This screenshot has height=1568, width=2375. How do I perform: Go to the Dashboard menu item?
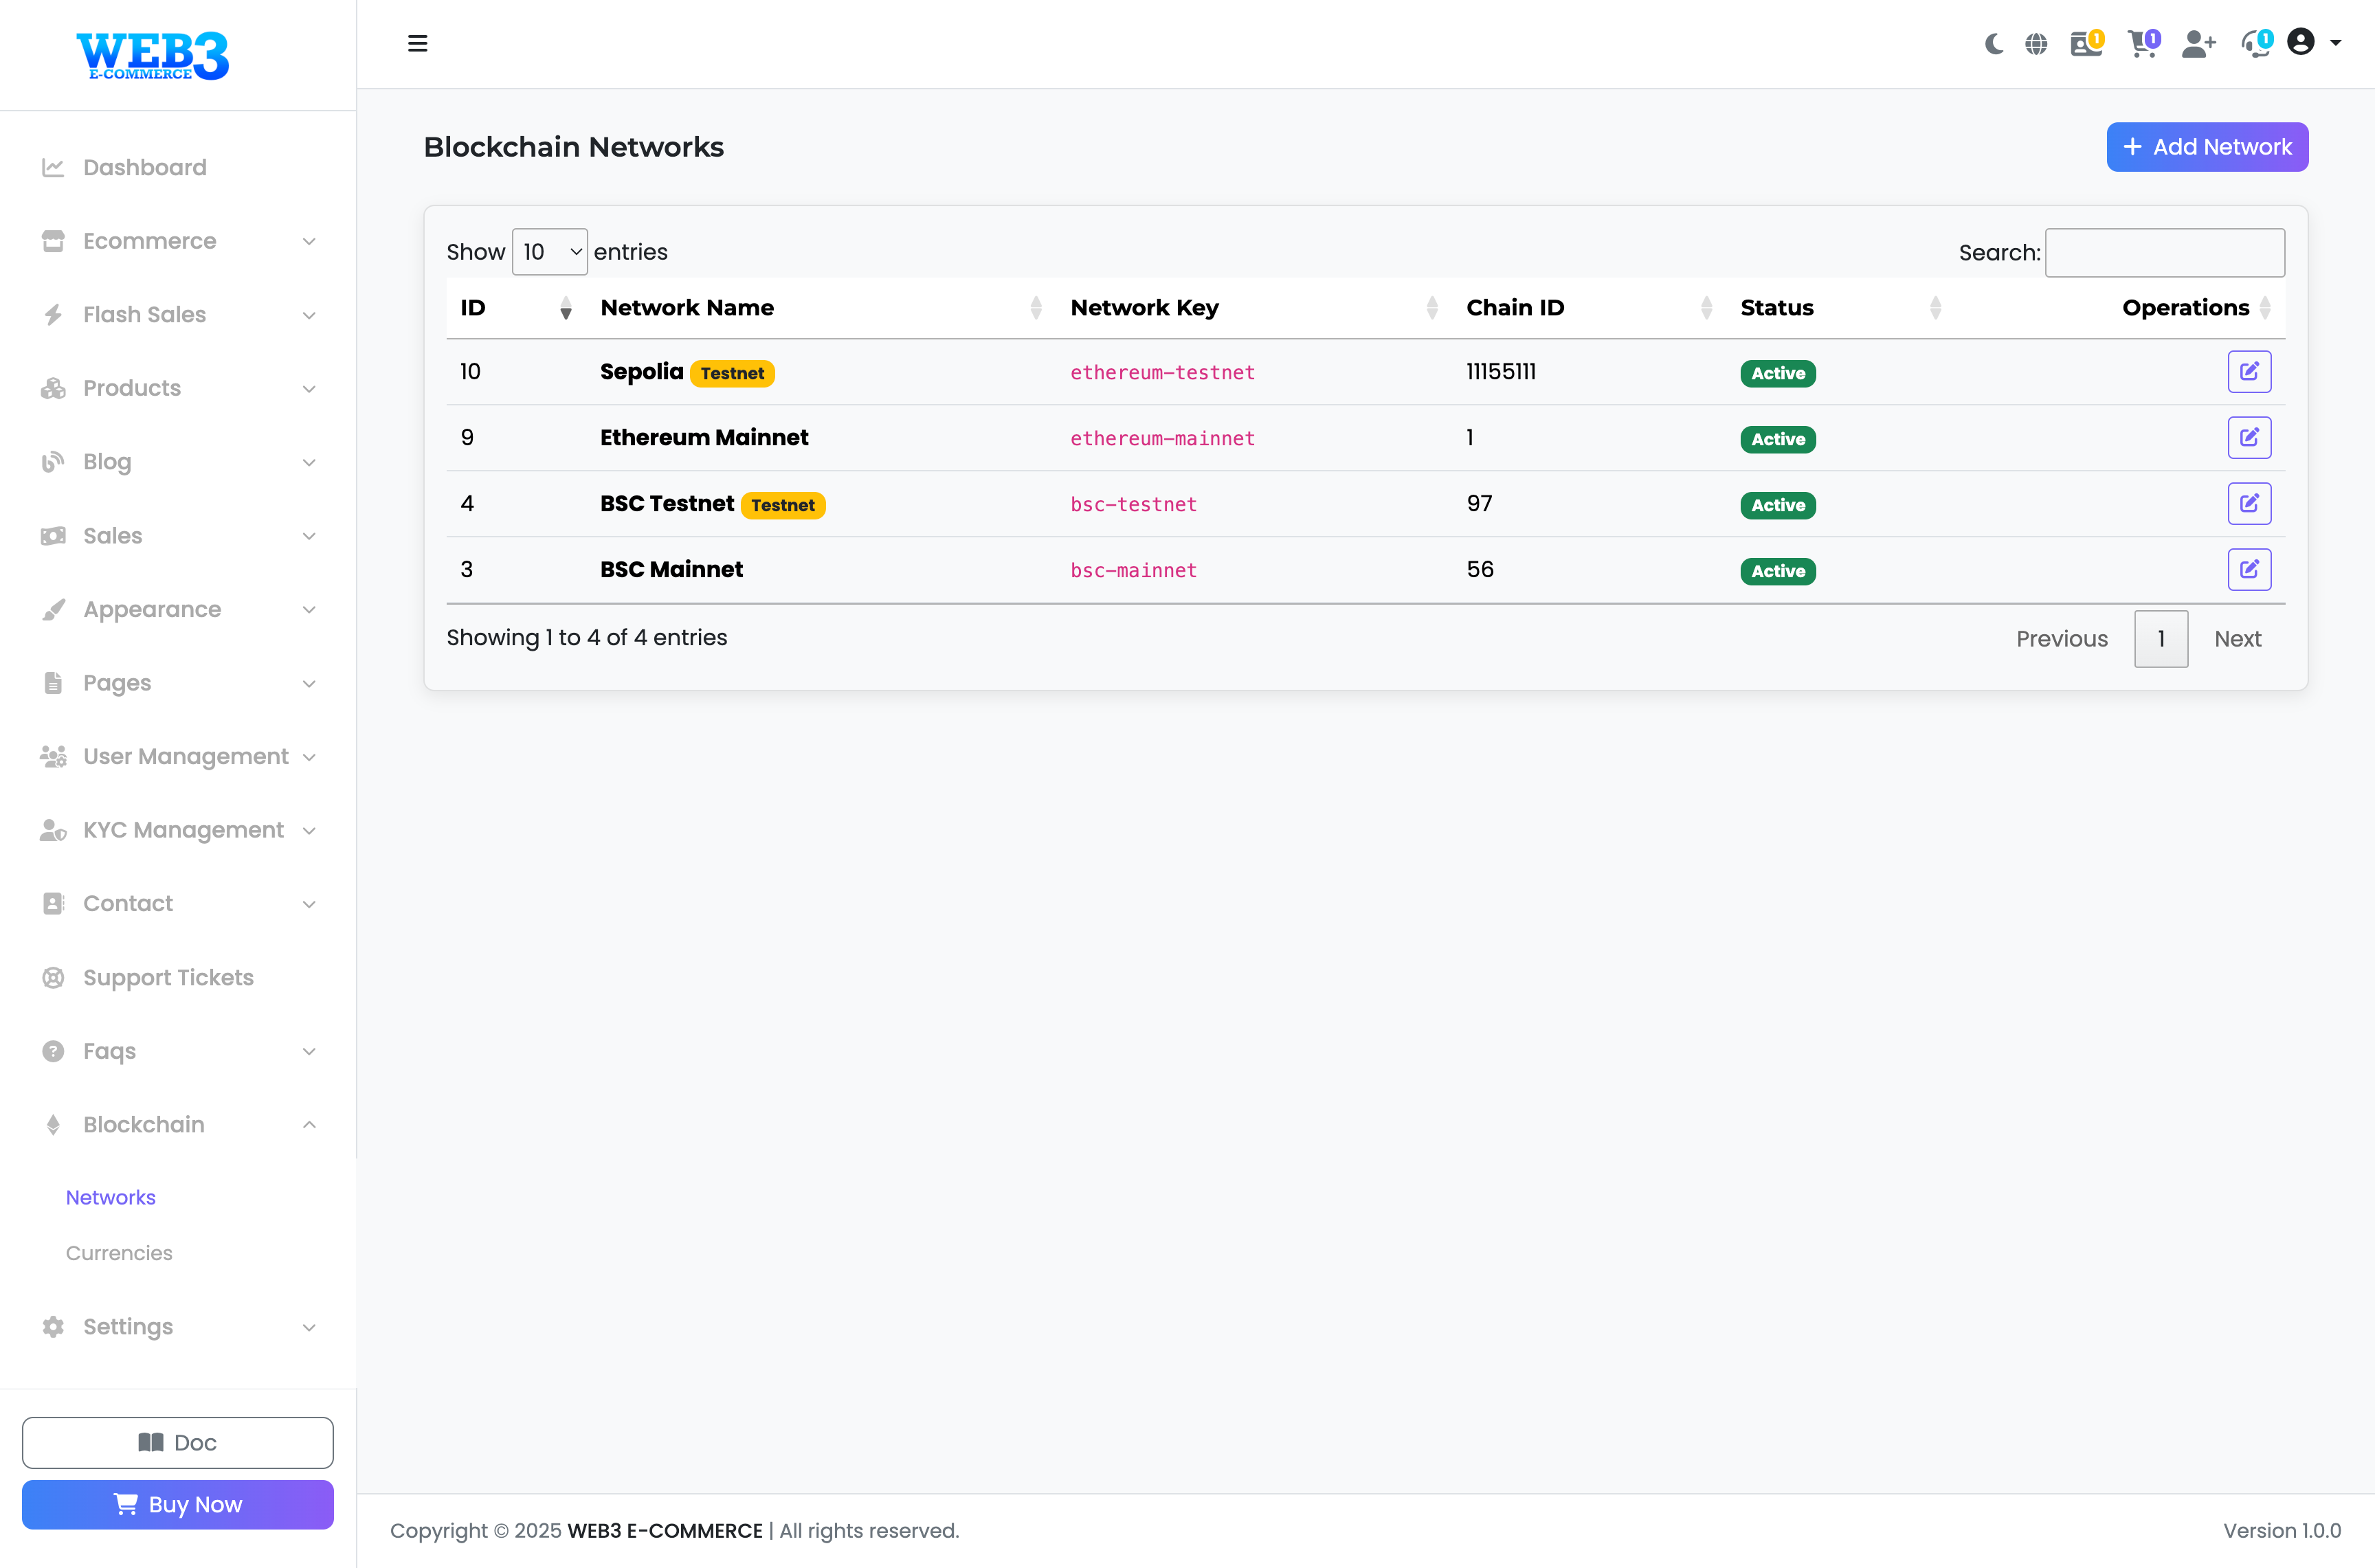coord(145,167)
